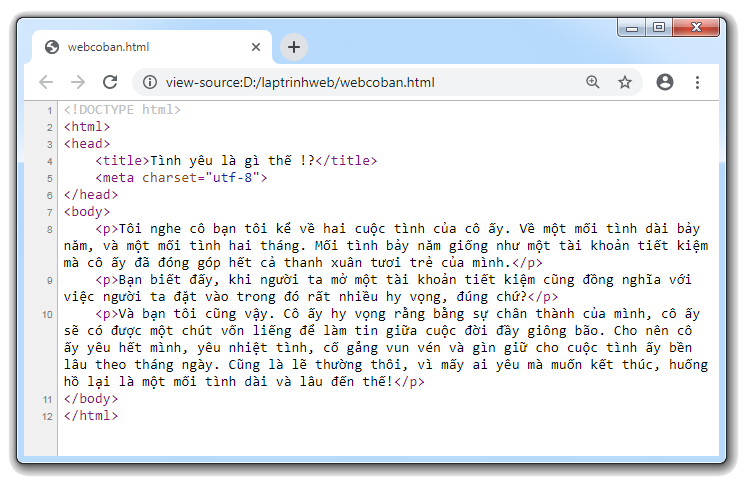Click the back navigation arrow
Screen dimensions: 748x484
point(46,82)
